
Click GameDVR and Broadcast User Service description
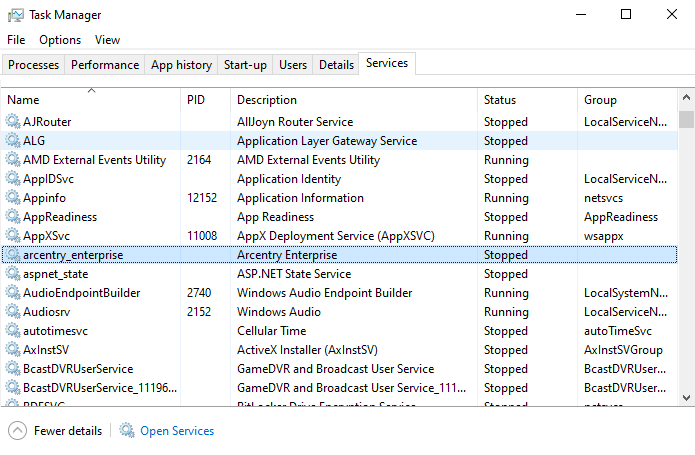click(x=336, y=369)
